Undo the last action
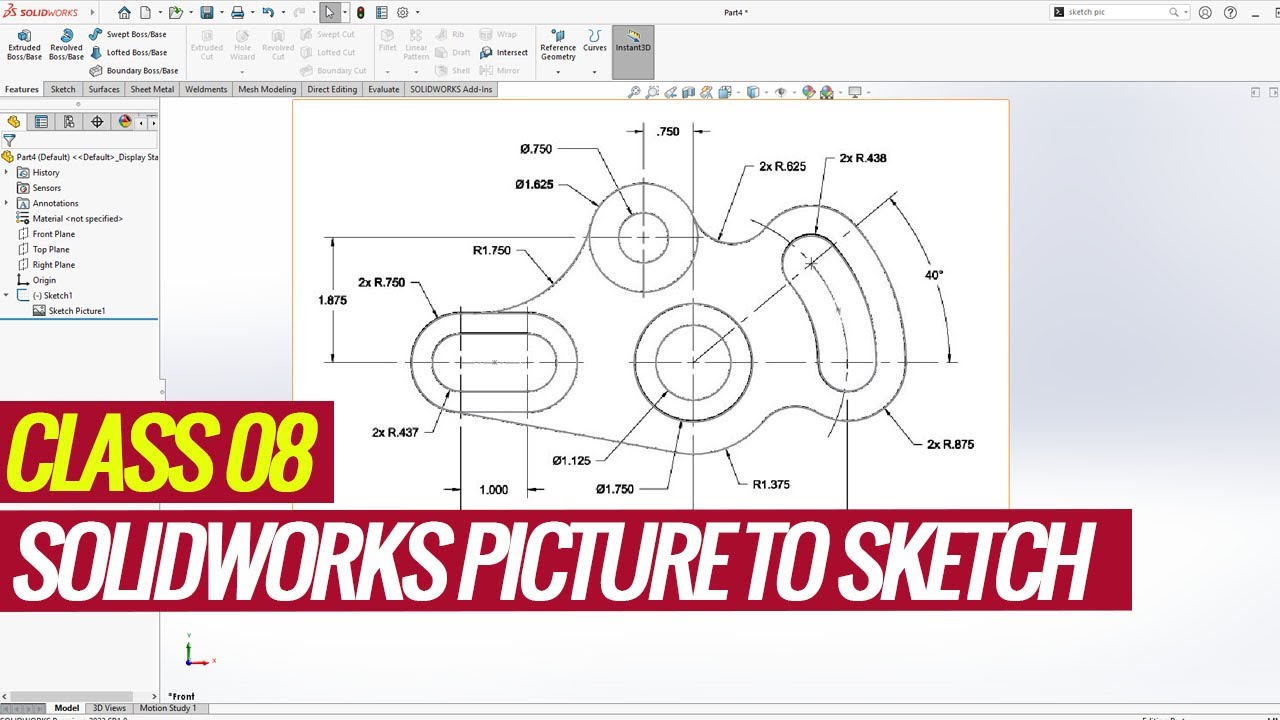 tap(267, 13)
